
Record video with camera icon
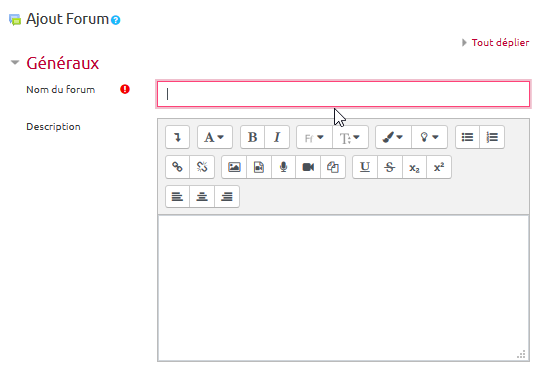[308, 167]
